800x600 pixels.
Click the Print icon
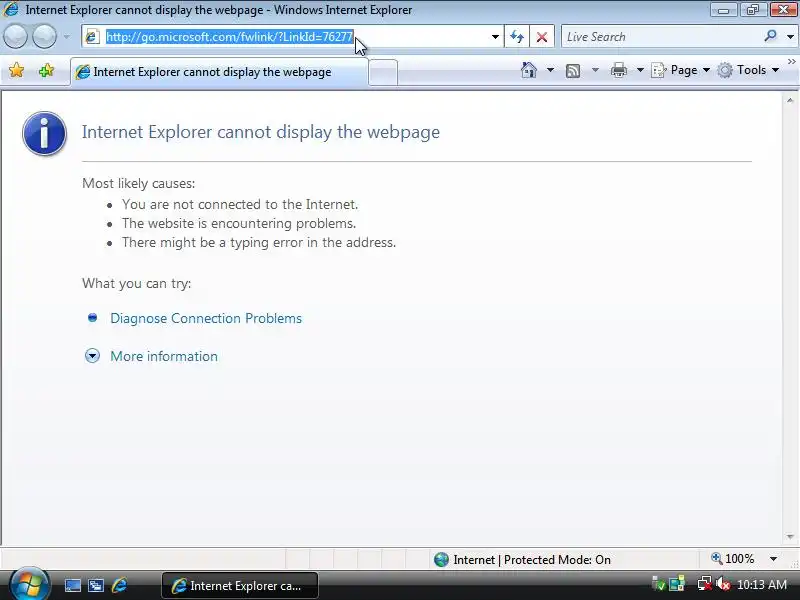pos(619,70)
